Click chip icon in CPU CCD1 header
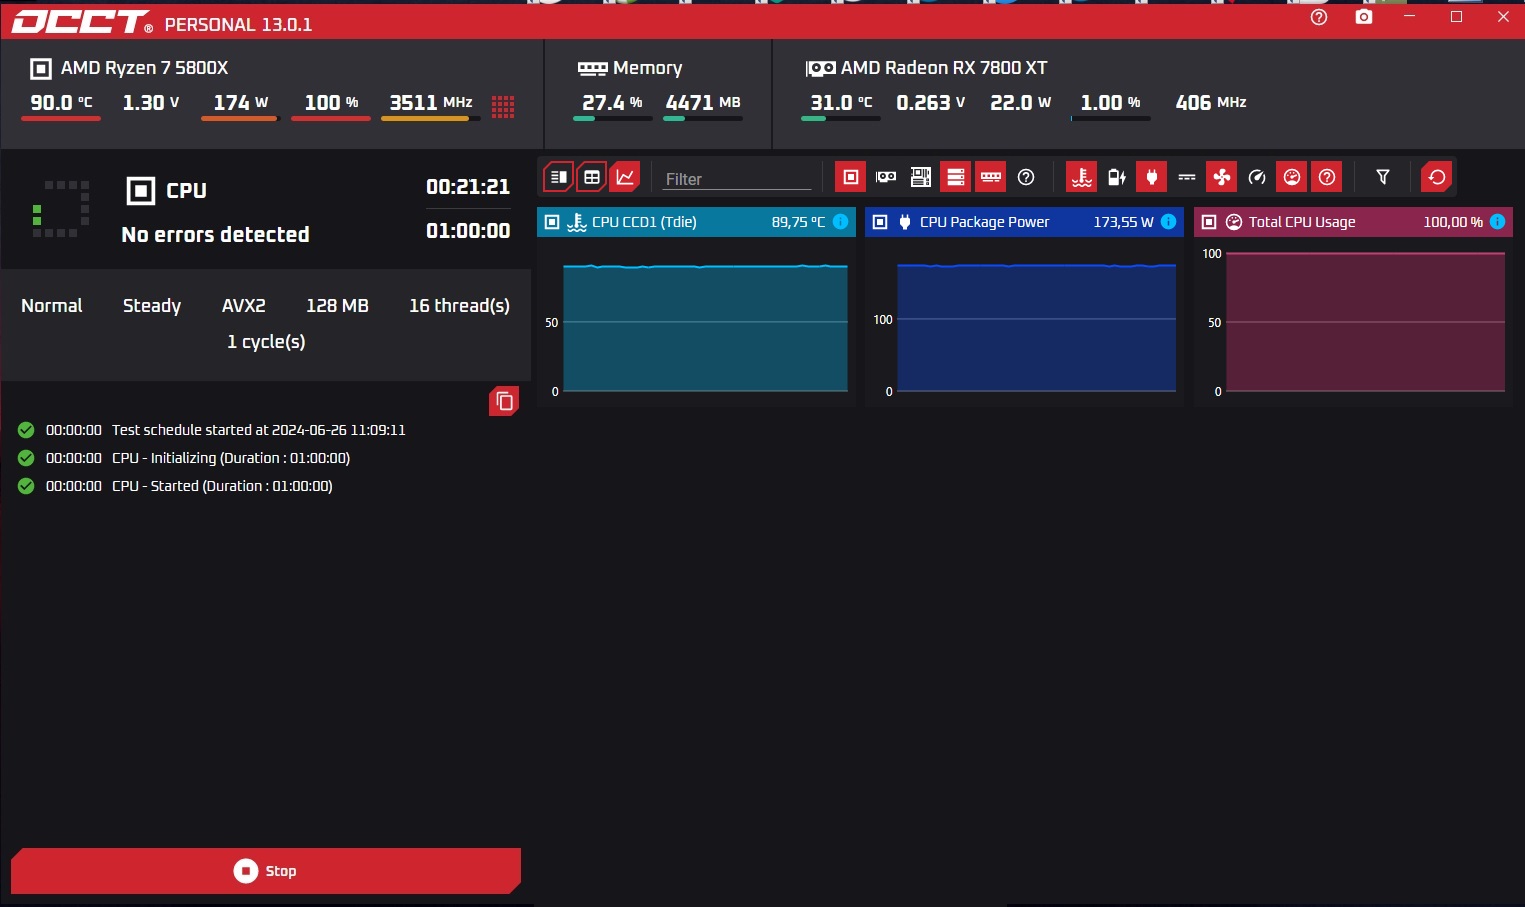The image size is (1525, 907). (x=552, y=222)
